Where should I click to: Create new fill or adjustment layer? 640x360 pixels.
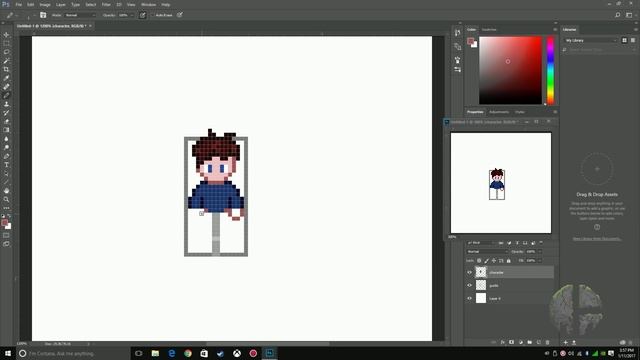pos(520,342)
